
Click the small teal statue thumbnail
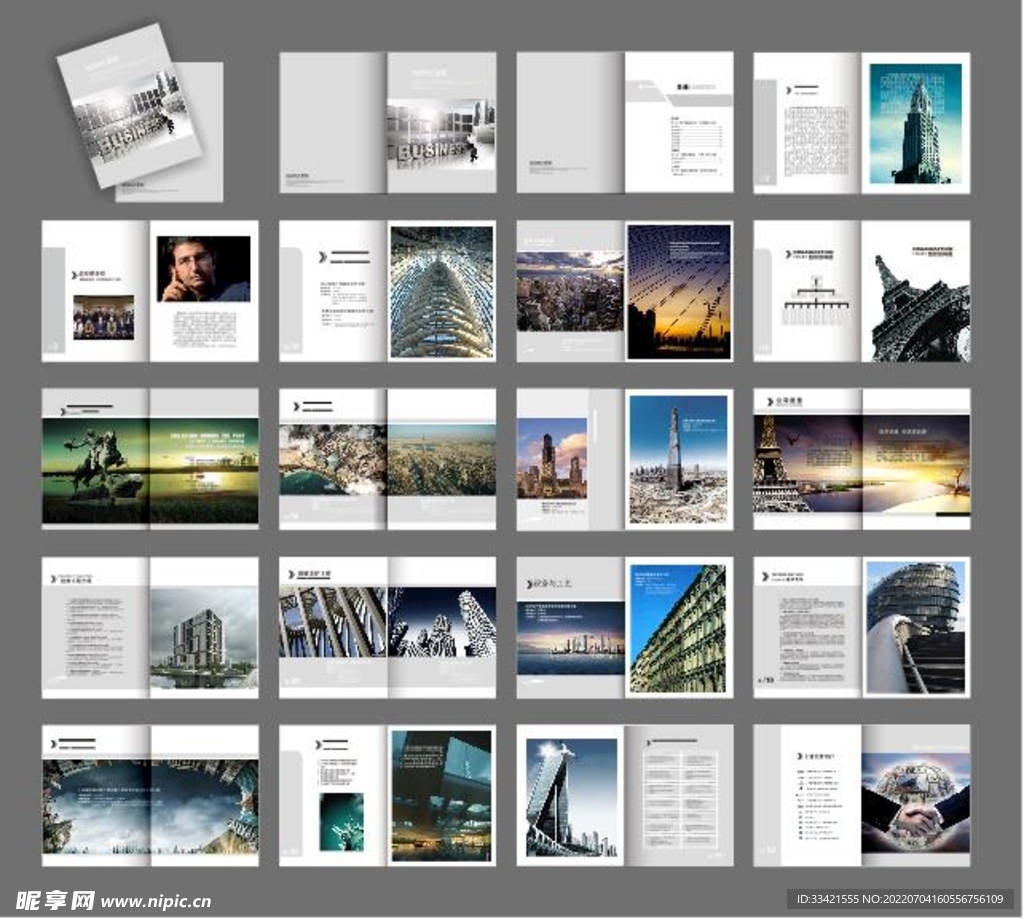click(341, 821)
